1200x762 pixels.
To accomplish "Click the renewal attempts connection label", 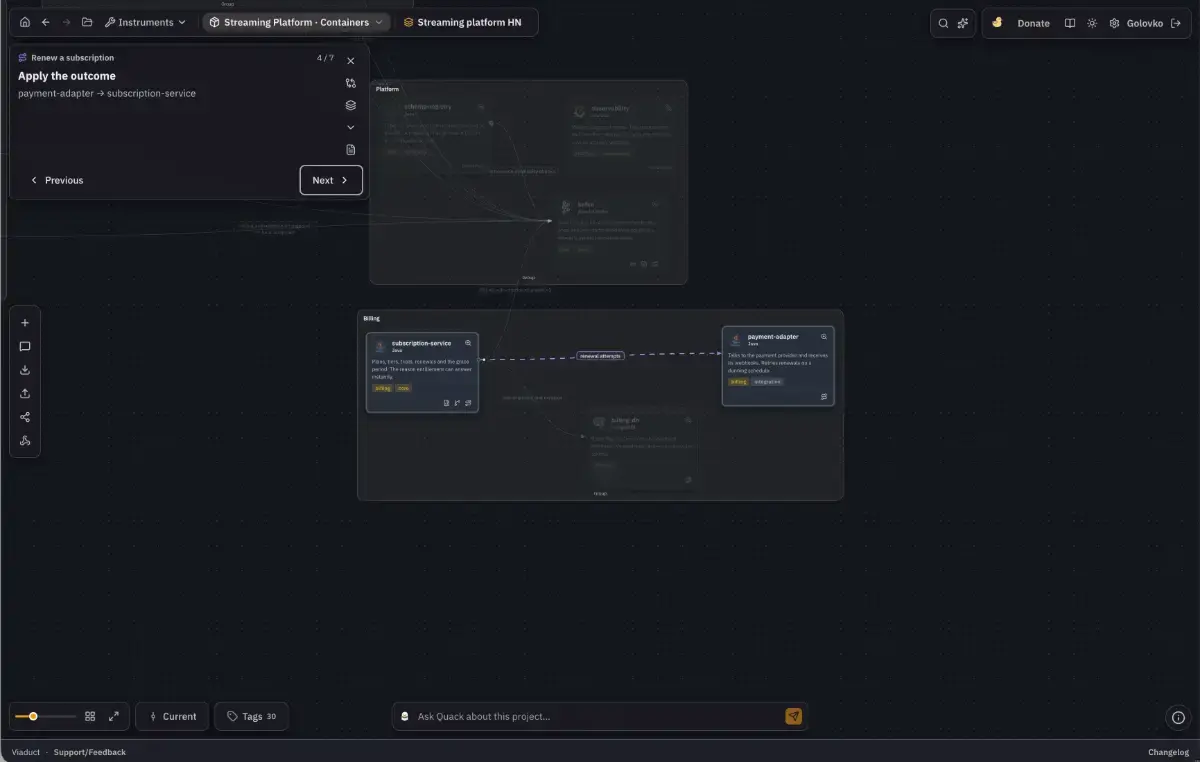I will pos(601,356).
